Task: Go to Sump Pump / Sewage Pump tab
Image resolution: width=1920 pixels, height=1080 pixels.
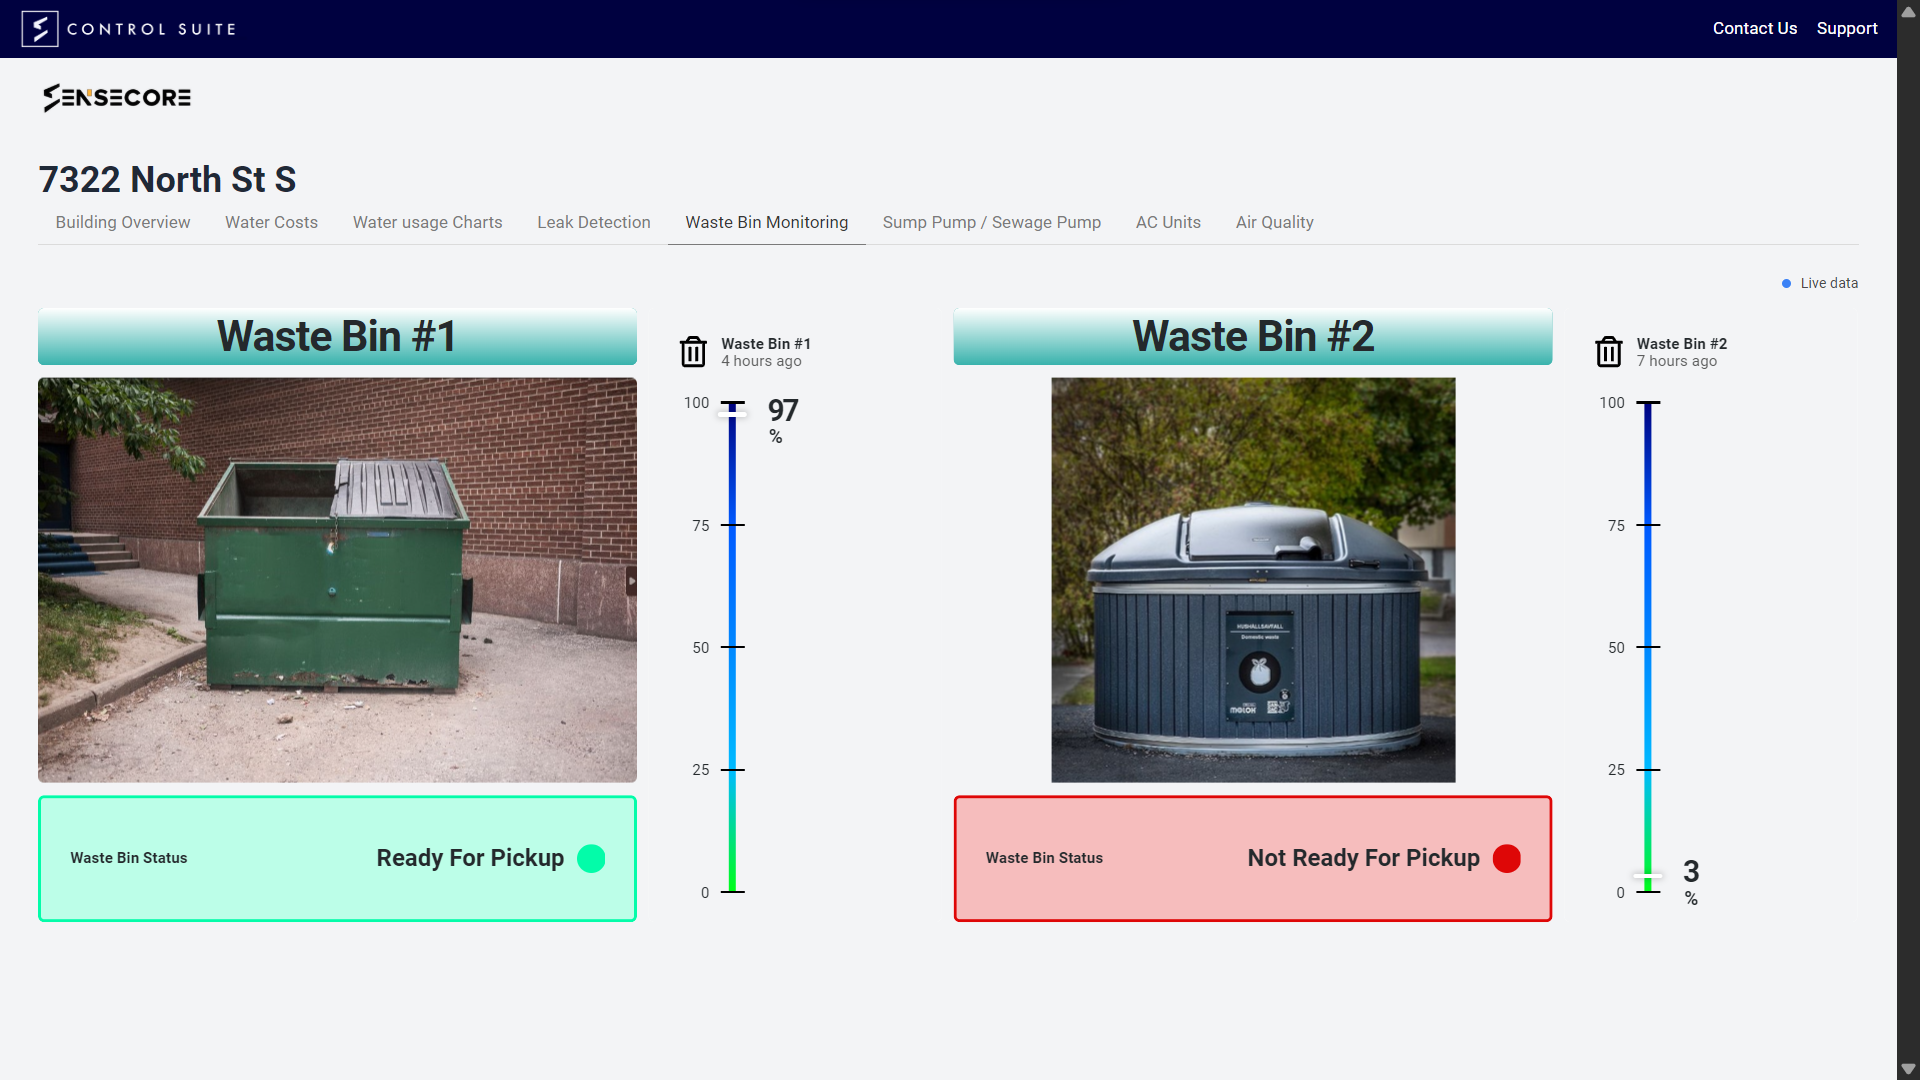Action: tap(991, 222)
